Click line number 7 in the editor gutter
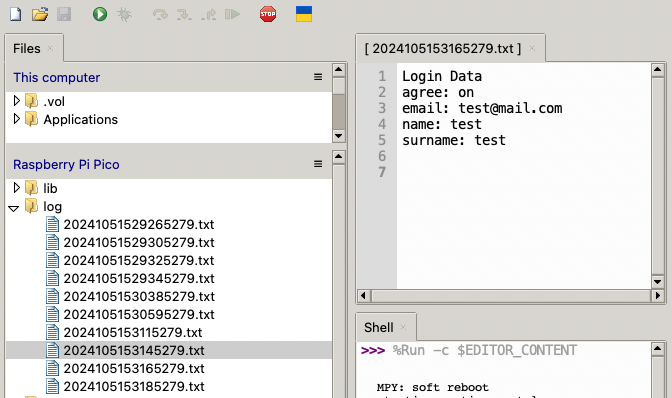 pyautogui.click(x=382, y=172)
